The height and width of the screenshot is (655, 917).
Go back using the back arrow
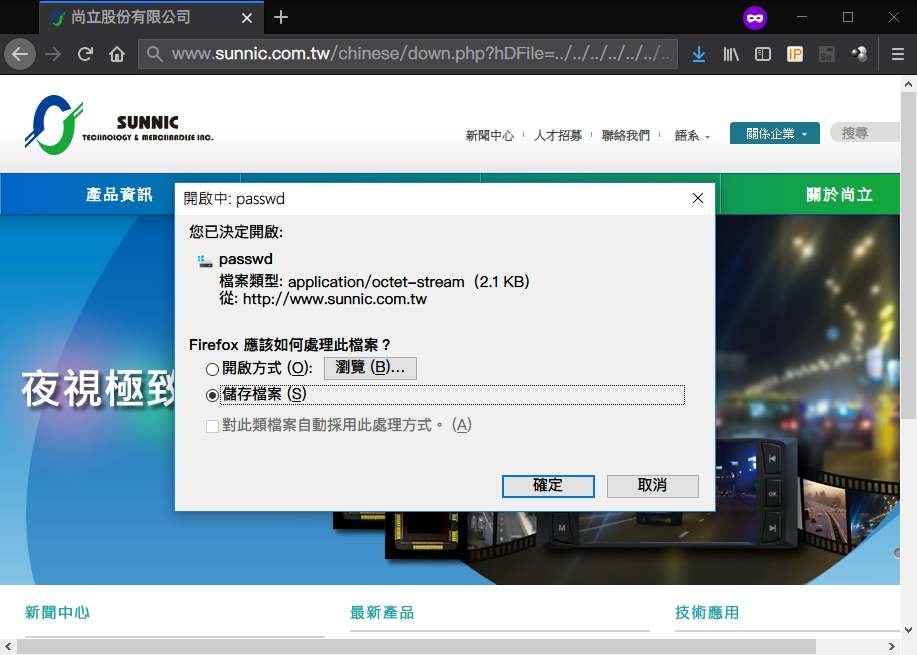click(20, 54)
